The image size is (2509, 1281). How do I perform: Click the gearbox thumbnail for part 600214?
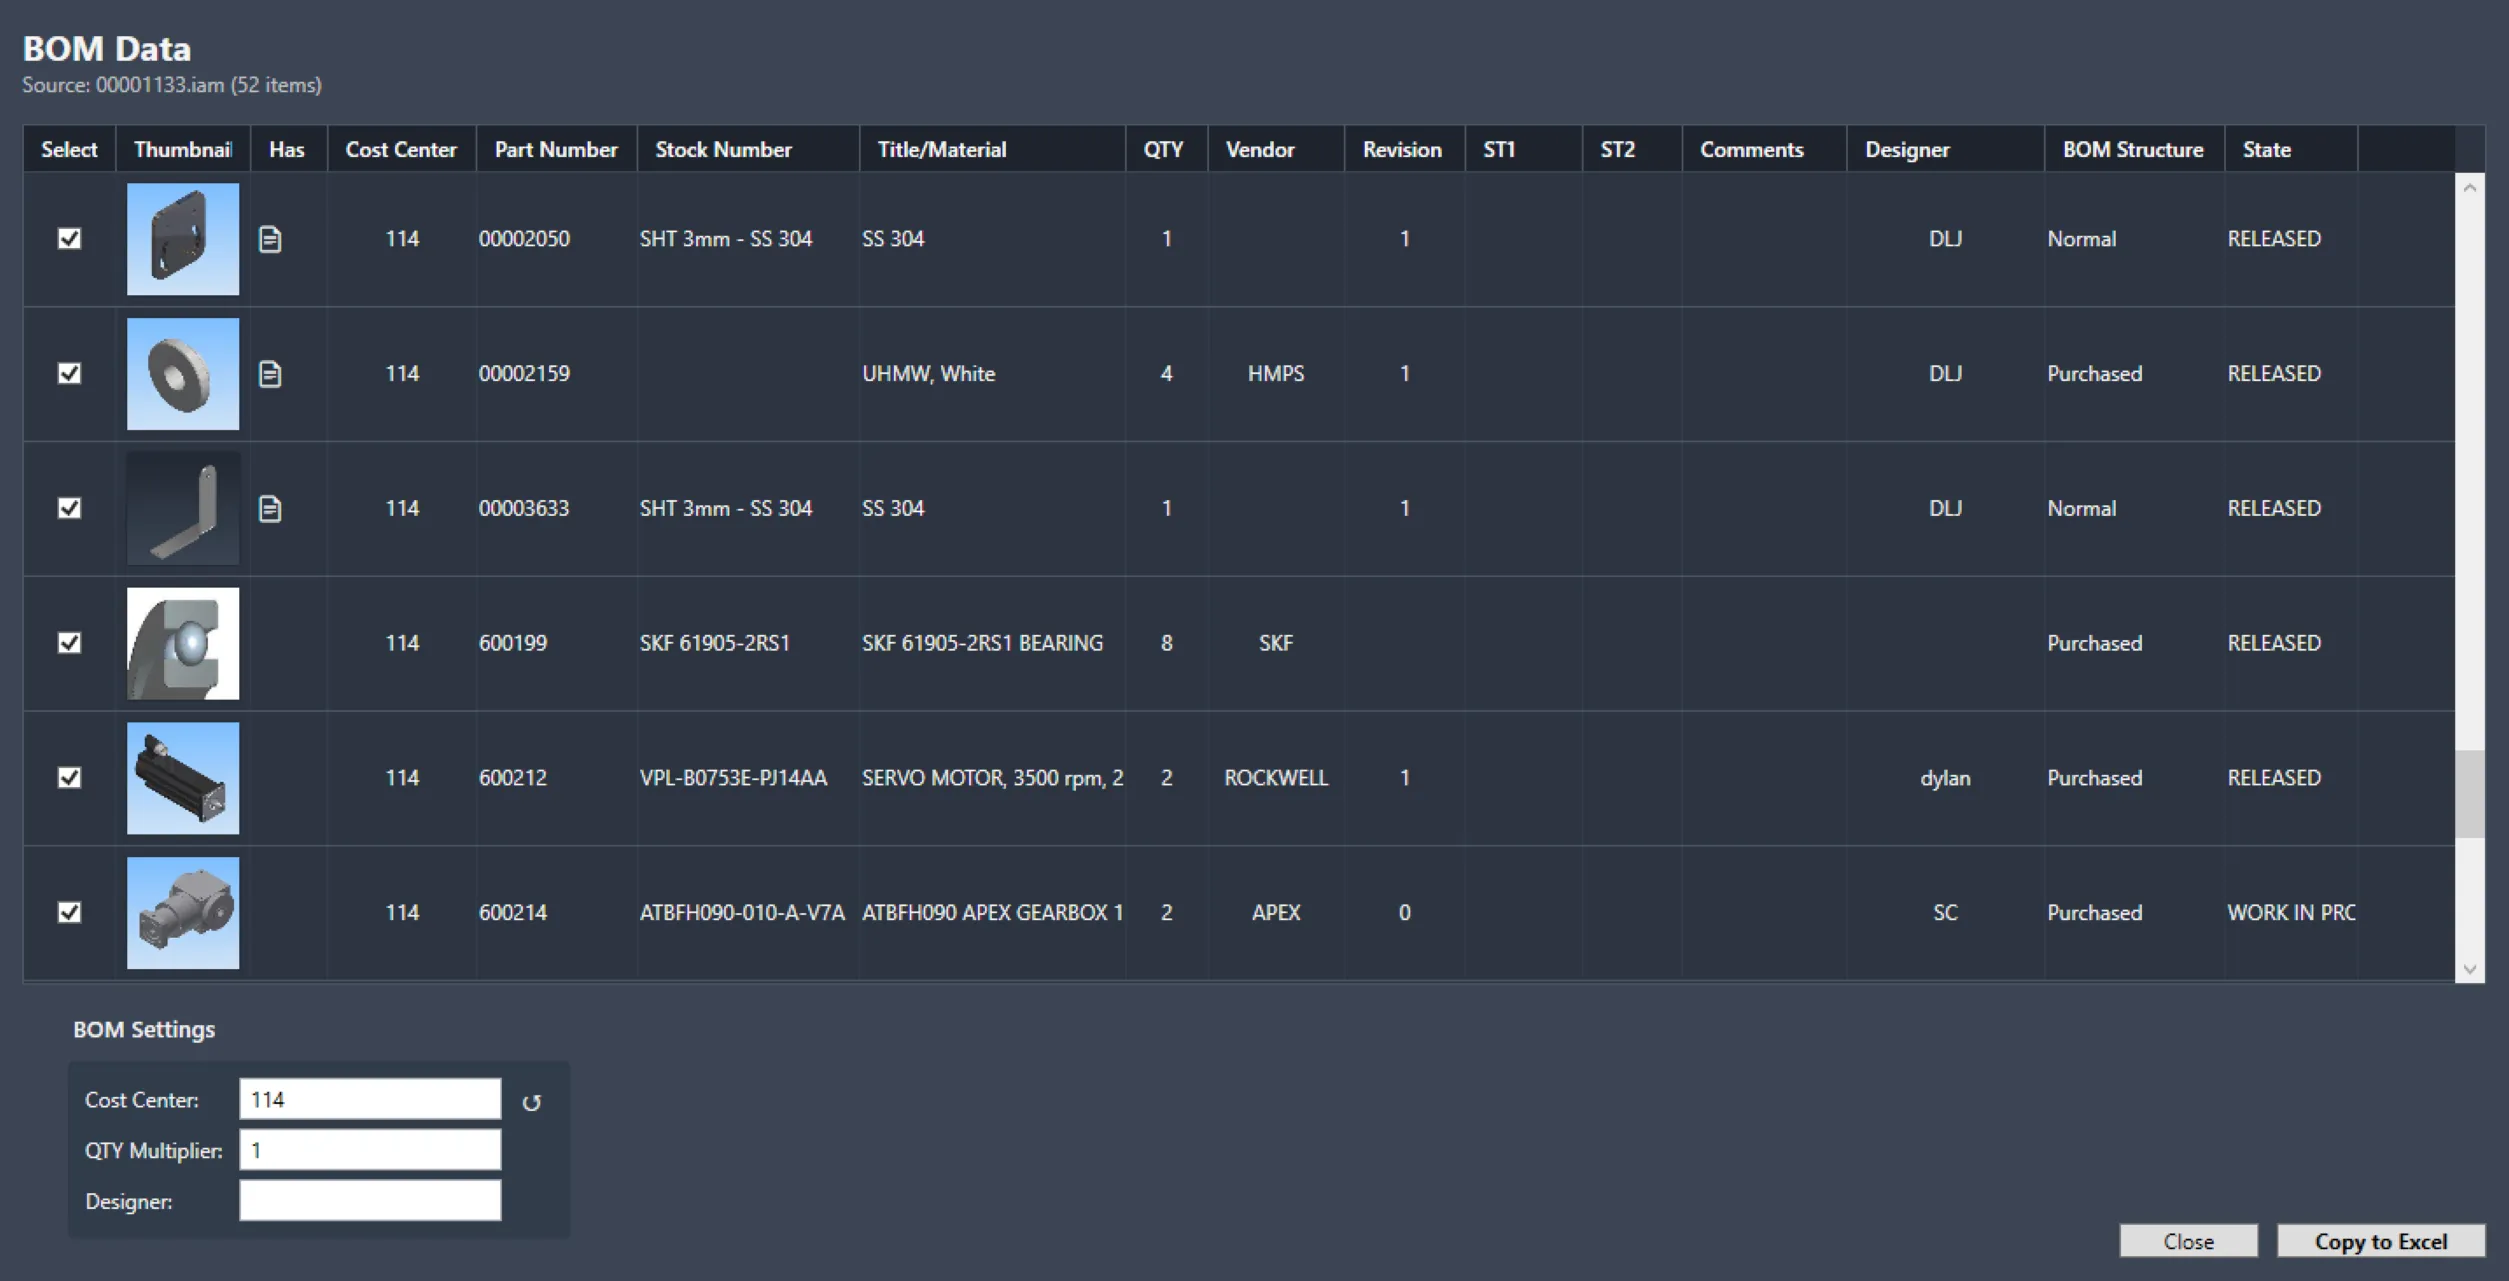[x=183, y=912]
